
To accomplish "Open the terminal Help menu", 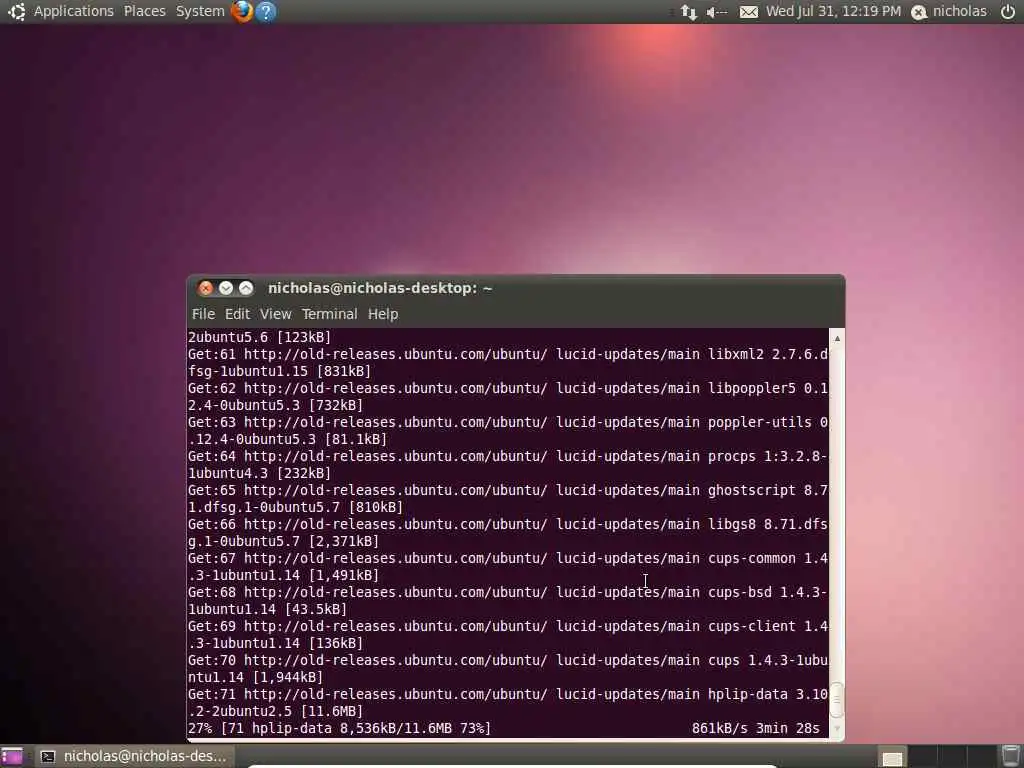I will pyautogui.click(x=383, y=314).
